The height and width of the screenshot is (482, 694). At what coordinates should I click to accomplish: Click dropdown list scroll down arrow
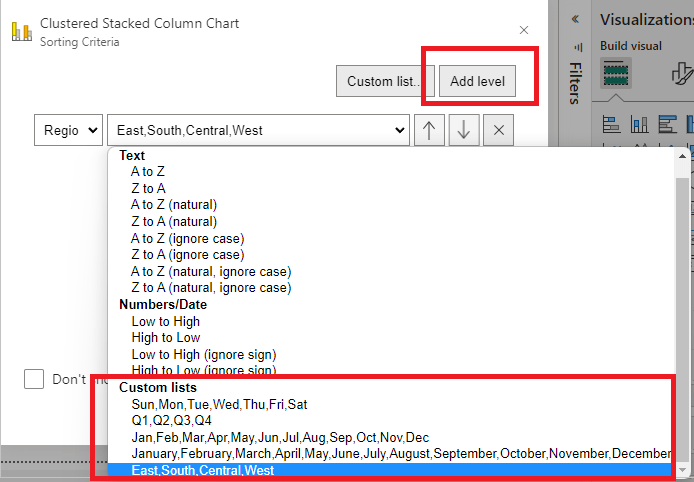coord(682,470)
